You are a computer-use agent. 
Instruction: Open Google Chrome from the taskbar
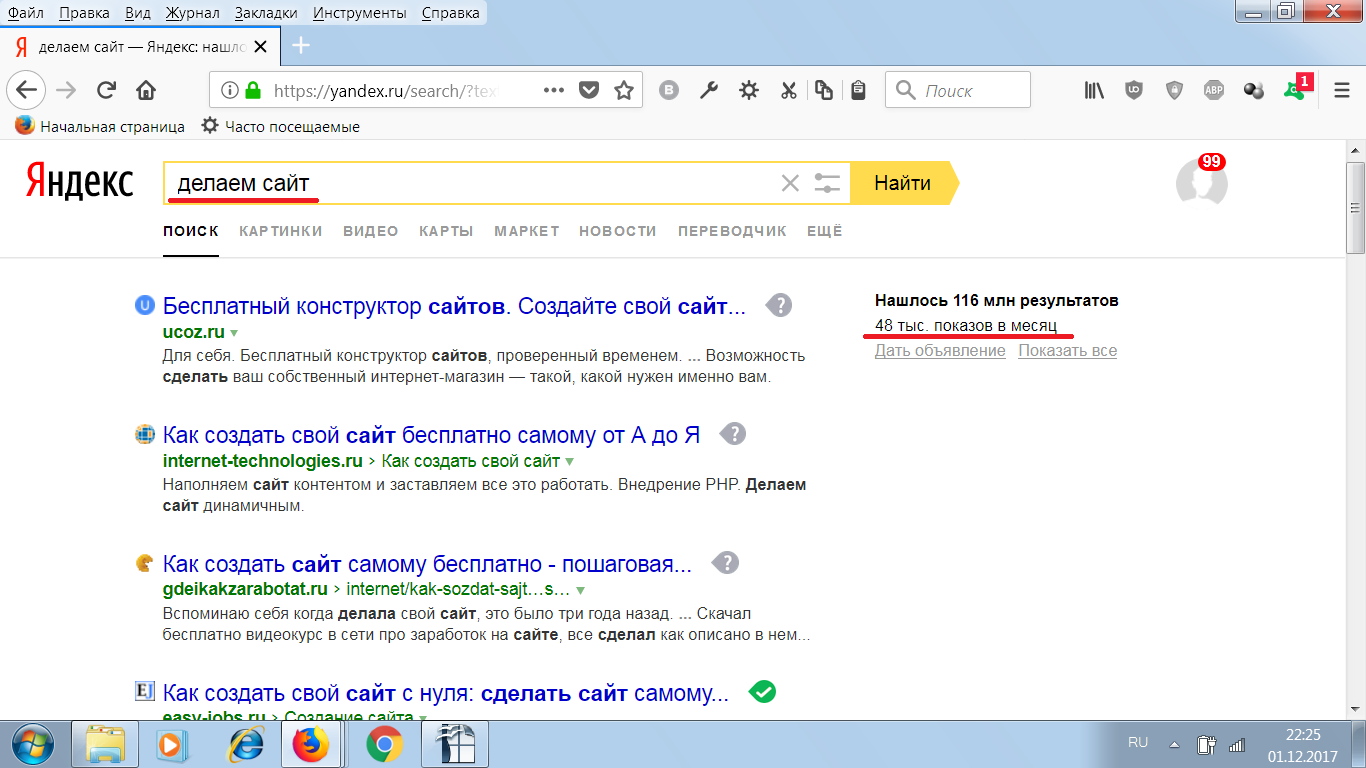[x=385, y=745]
